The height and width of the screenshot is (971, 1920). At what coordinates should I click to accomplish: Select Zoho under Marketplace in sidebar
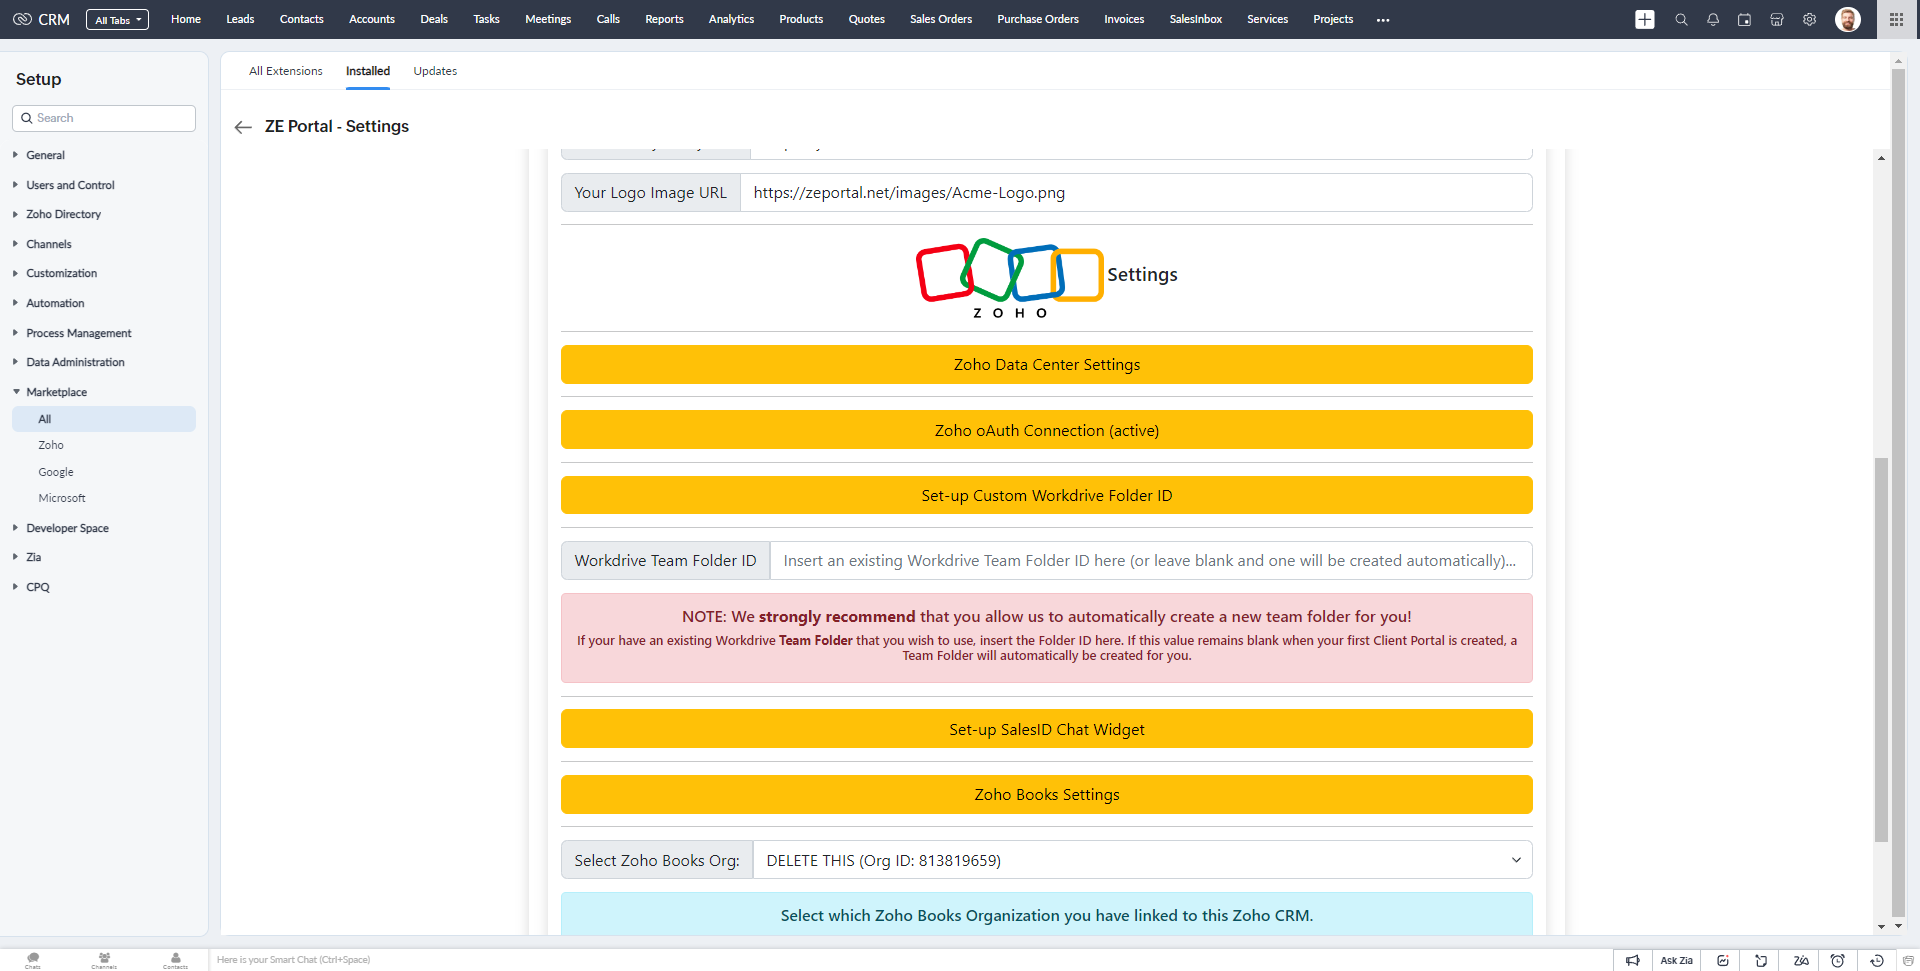click(x=51, y=445)
